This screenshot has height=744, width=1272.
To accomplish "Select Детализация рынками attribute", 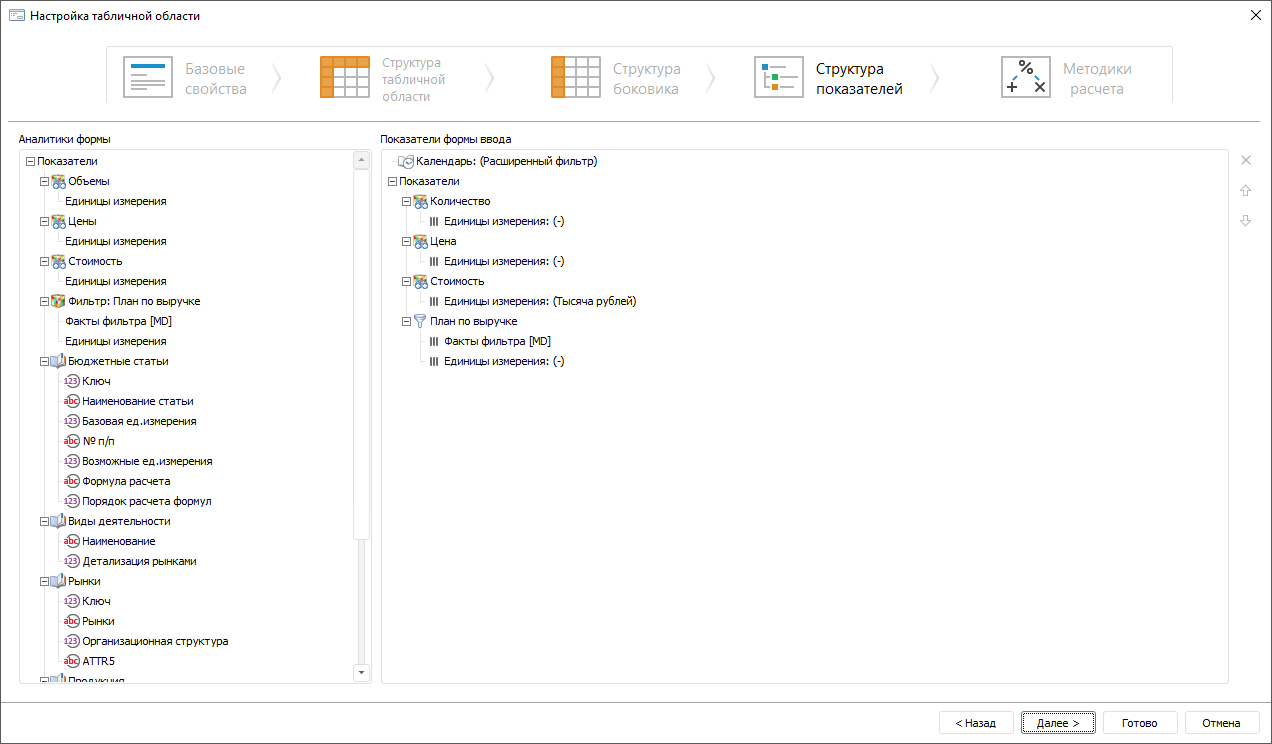I will pos(139,561).
